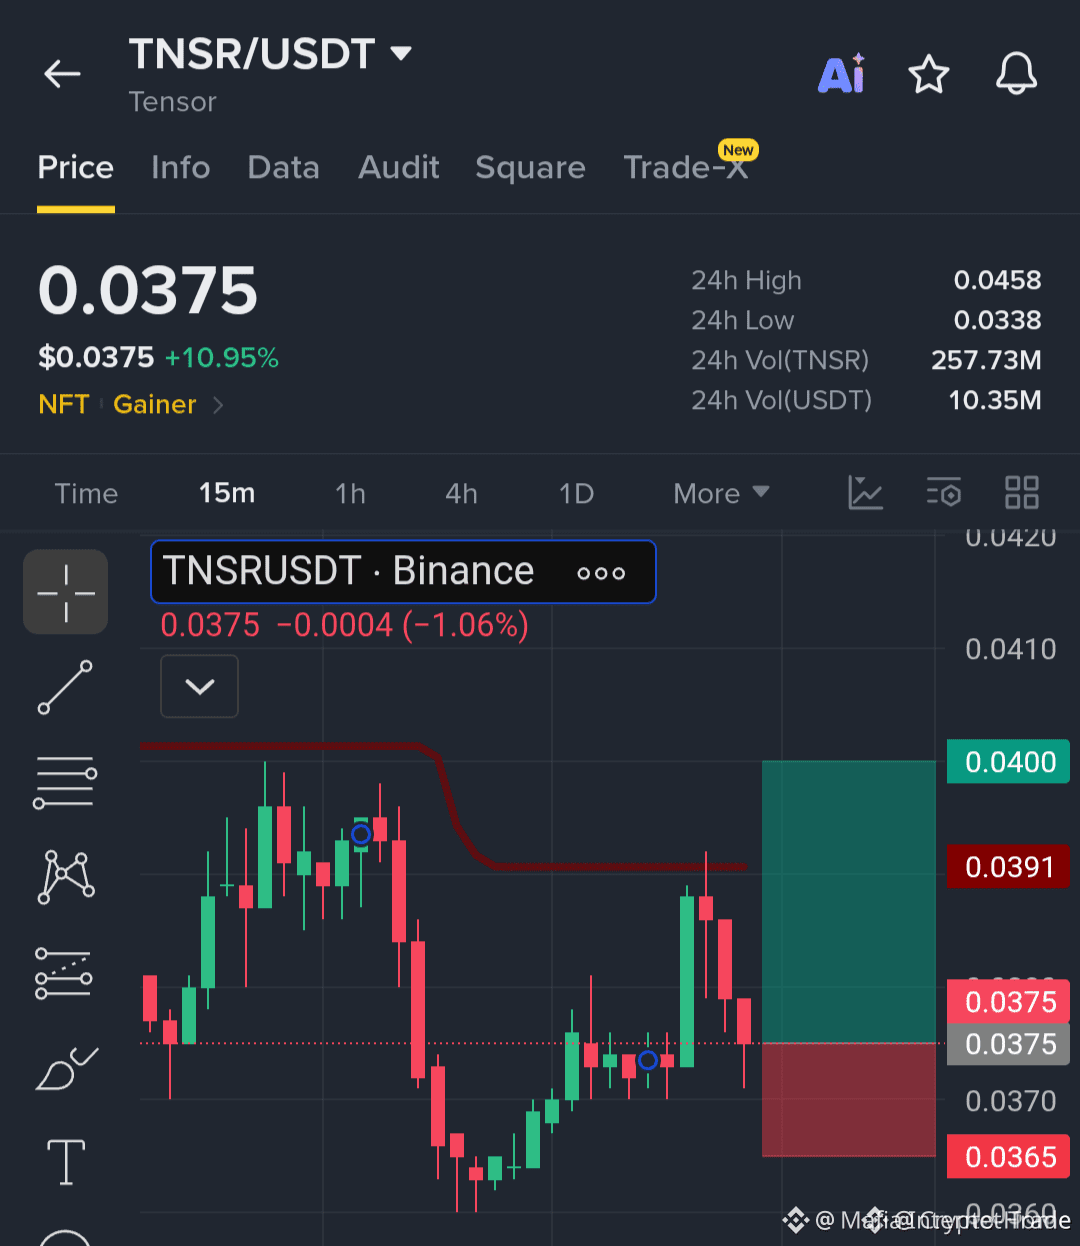Screen dimensions: 1080x1246
Task: Open the multi-chart grid icon
Action: tap(1021, 493)
